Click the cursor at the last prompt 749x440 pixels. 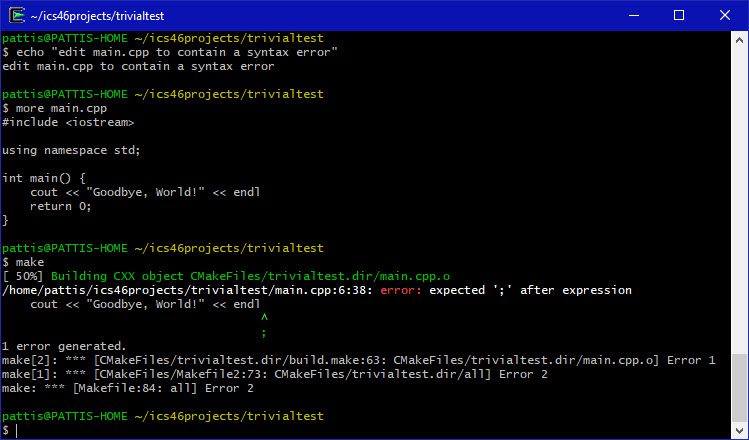(x=17, y=430)
